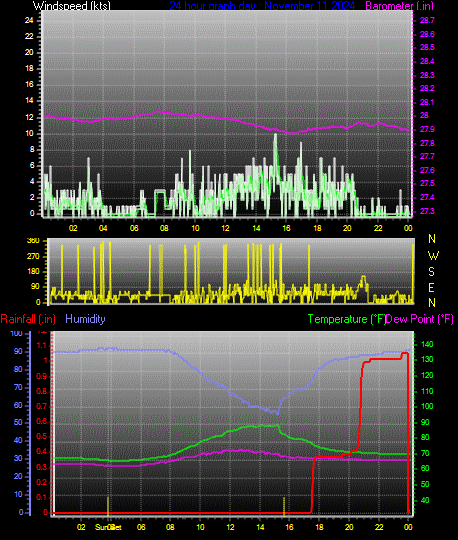The width and height of the screenshot is (458, 540).
Task: Click the 28.7 barometer axis value
Action: [427, 21]
